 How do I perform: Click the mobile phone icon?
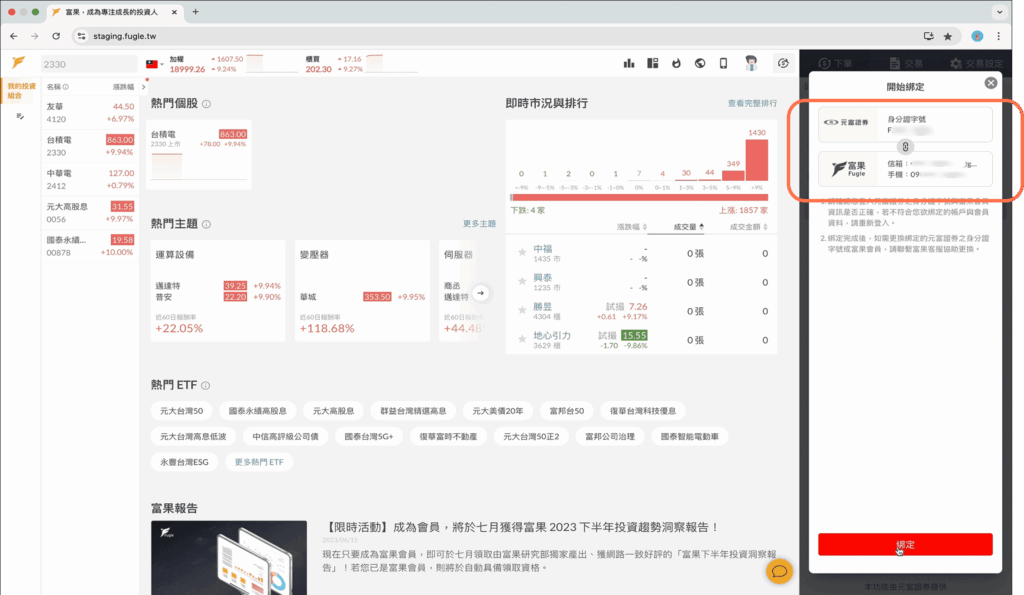click(x=724, y=64)
